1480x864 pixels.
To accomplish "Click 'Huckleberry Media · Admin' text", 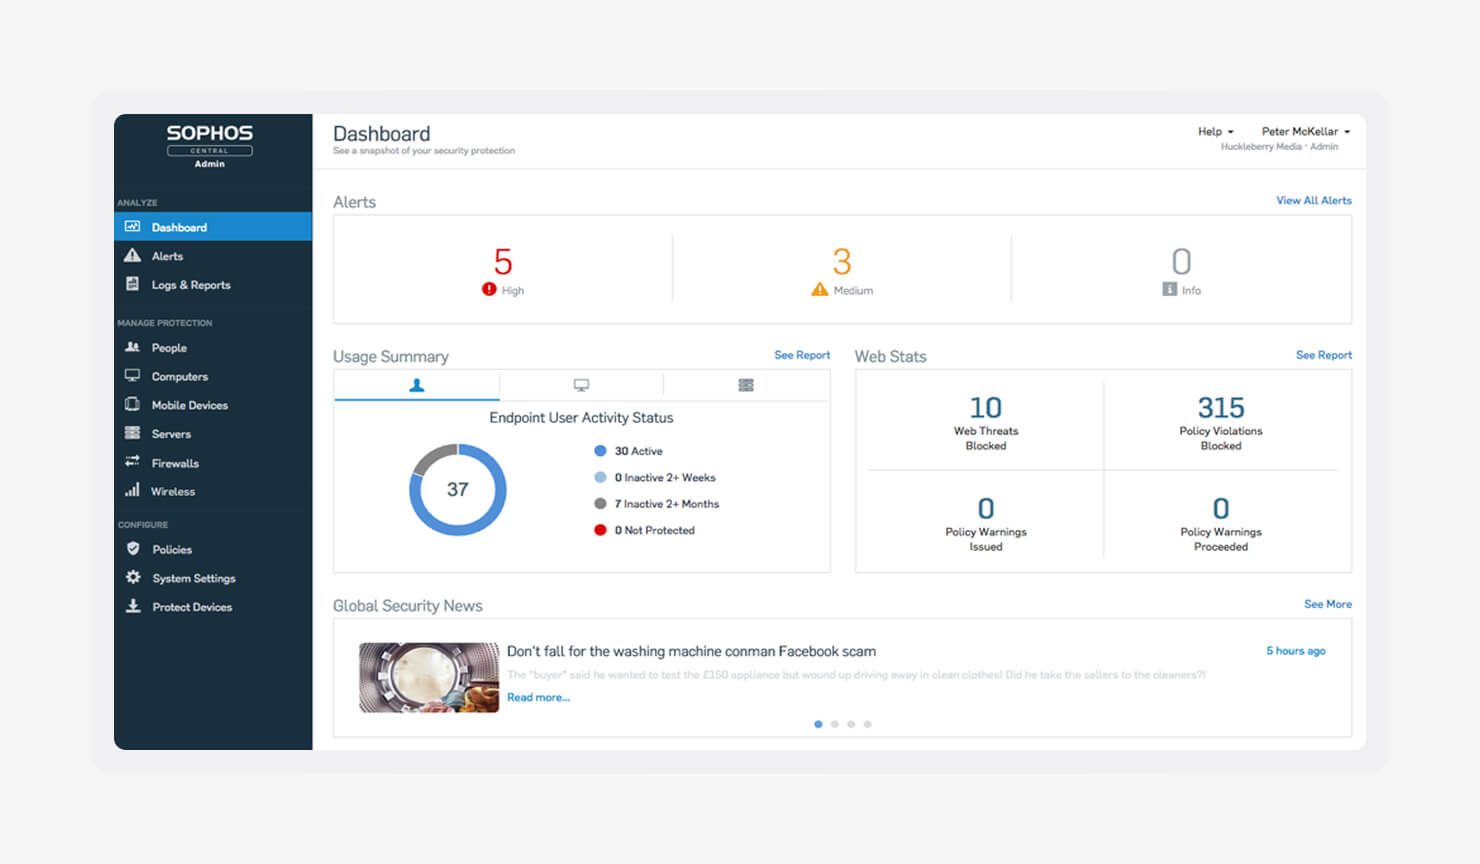I will click(x=1279, y=147).
